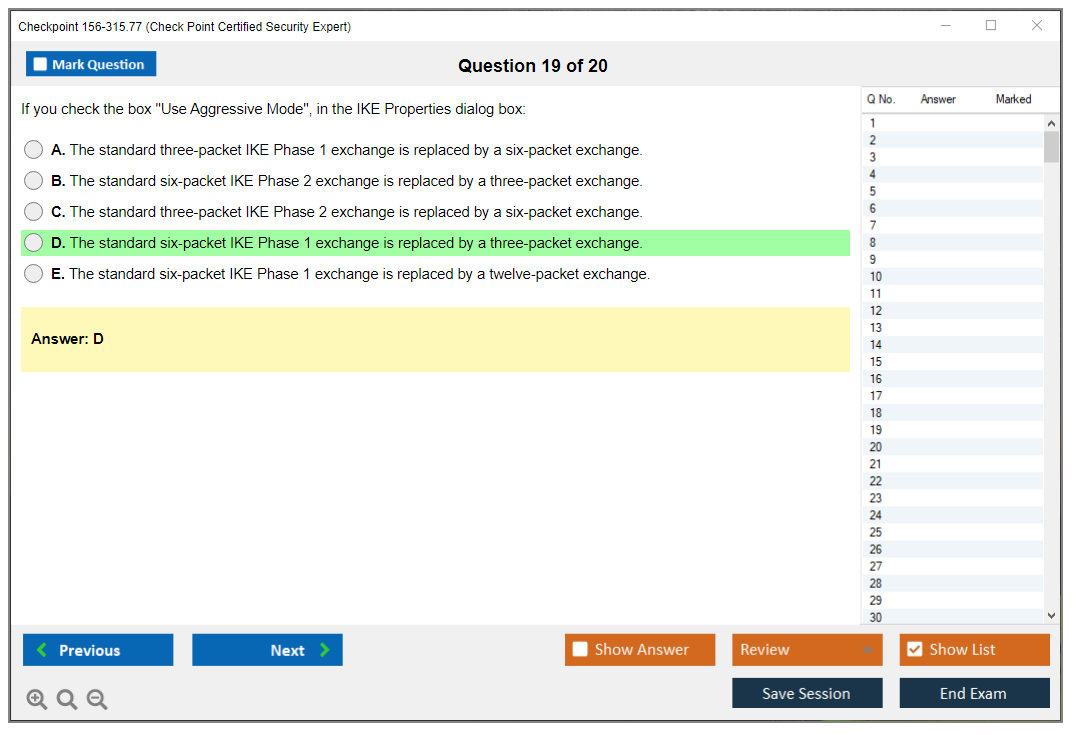This screenshot has width=1075, height=735.
Task: Click the Save Session button
Action: [x=806, y=693]
